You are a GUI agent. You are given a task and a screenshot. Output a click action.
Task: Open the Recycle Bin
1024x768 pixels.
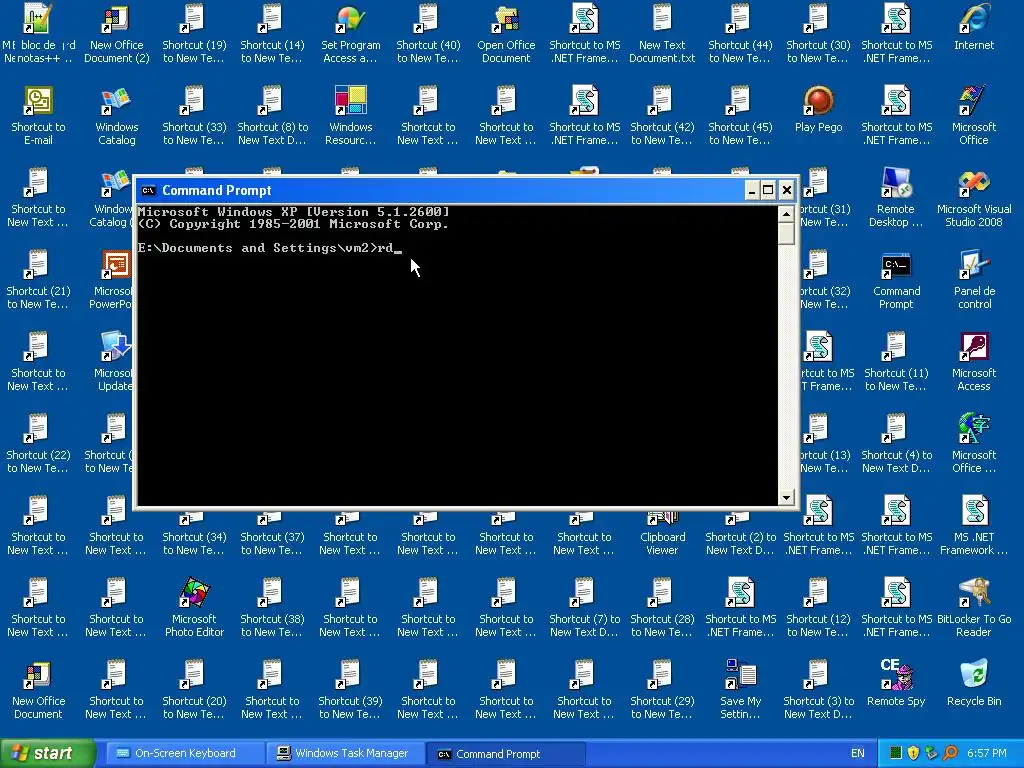click(x=974, y=684)
